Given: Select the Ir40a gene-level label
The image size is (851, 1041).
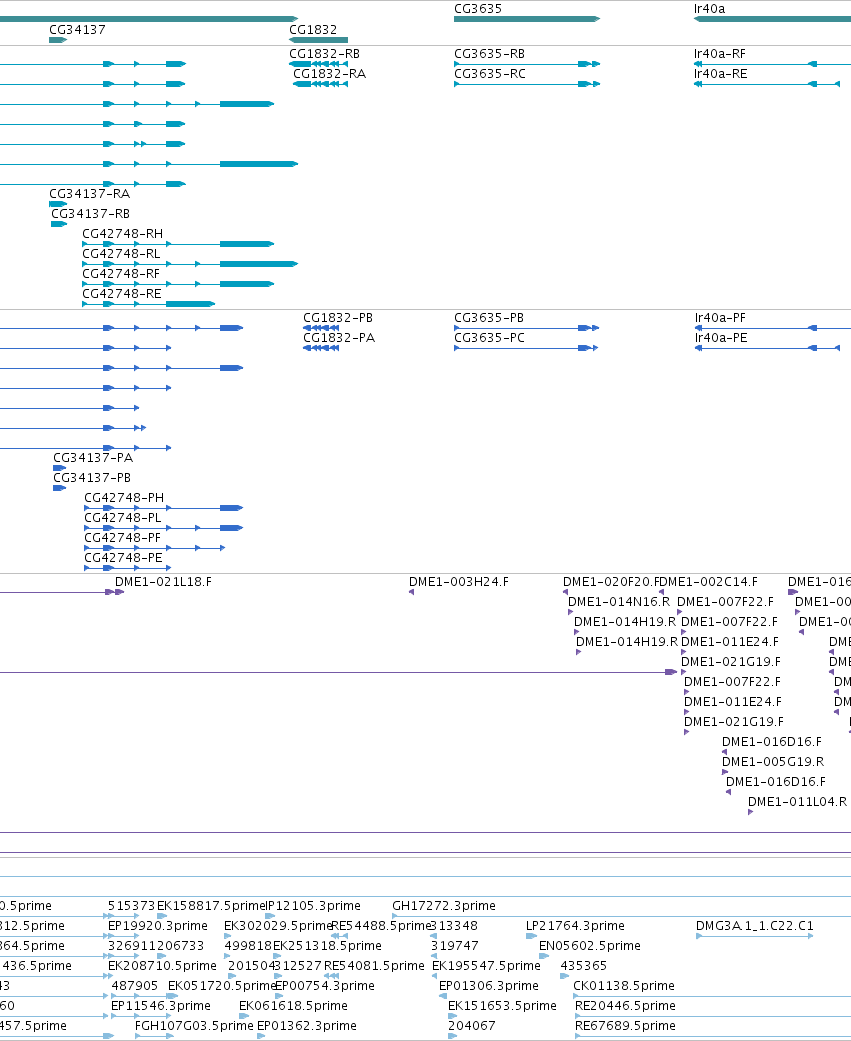Looking at the screenshot, I should pyautogui.click(x=710, y=9).
